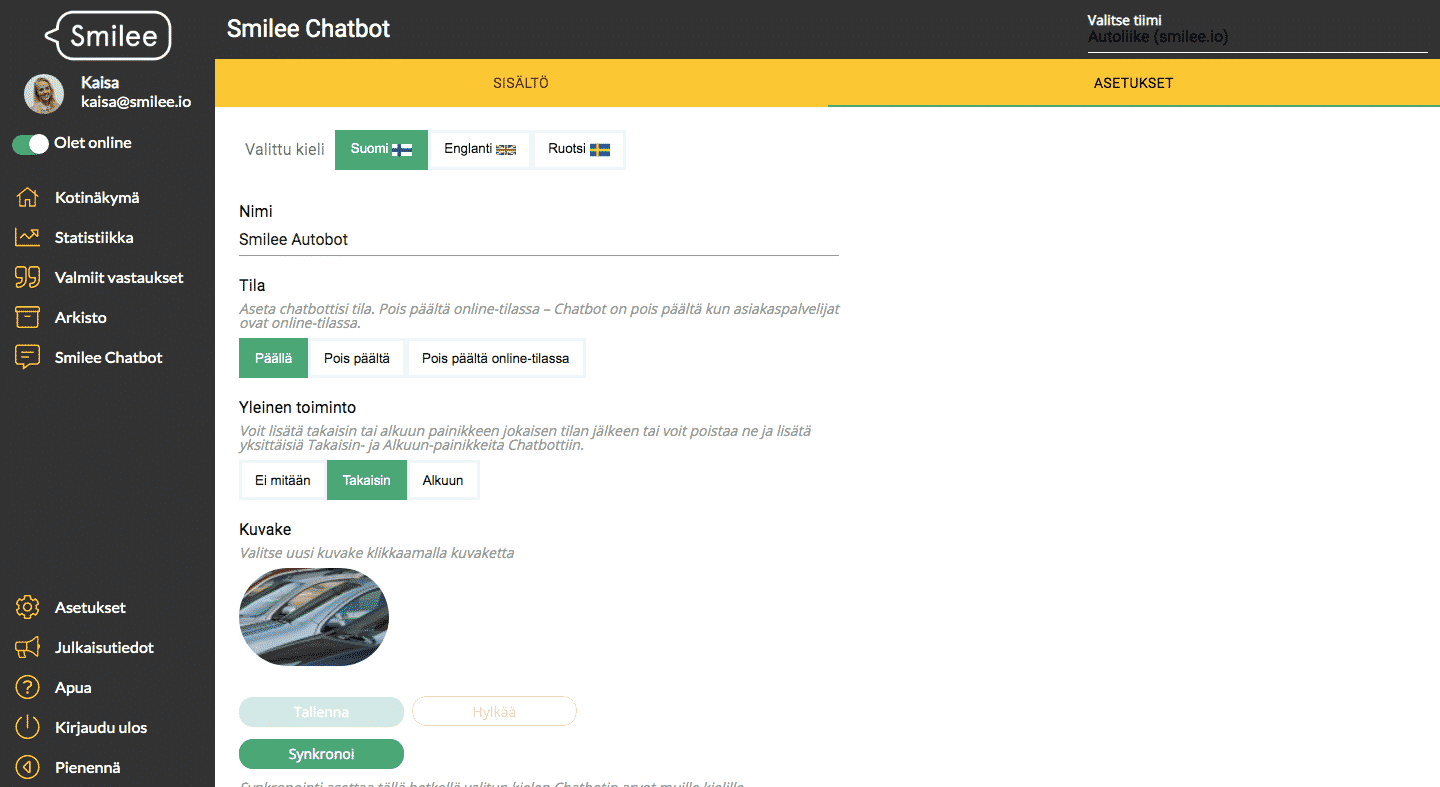
Task: Click the Kirjaudu ulos power icon
Action: tap(27, 728)
